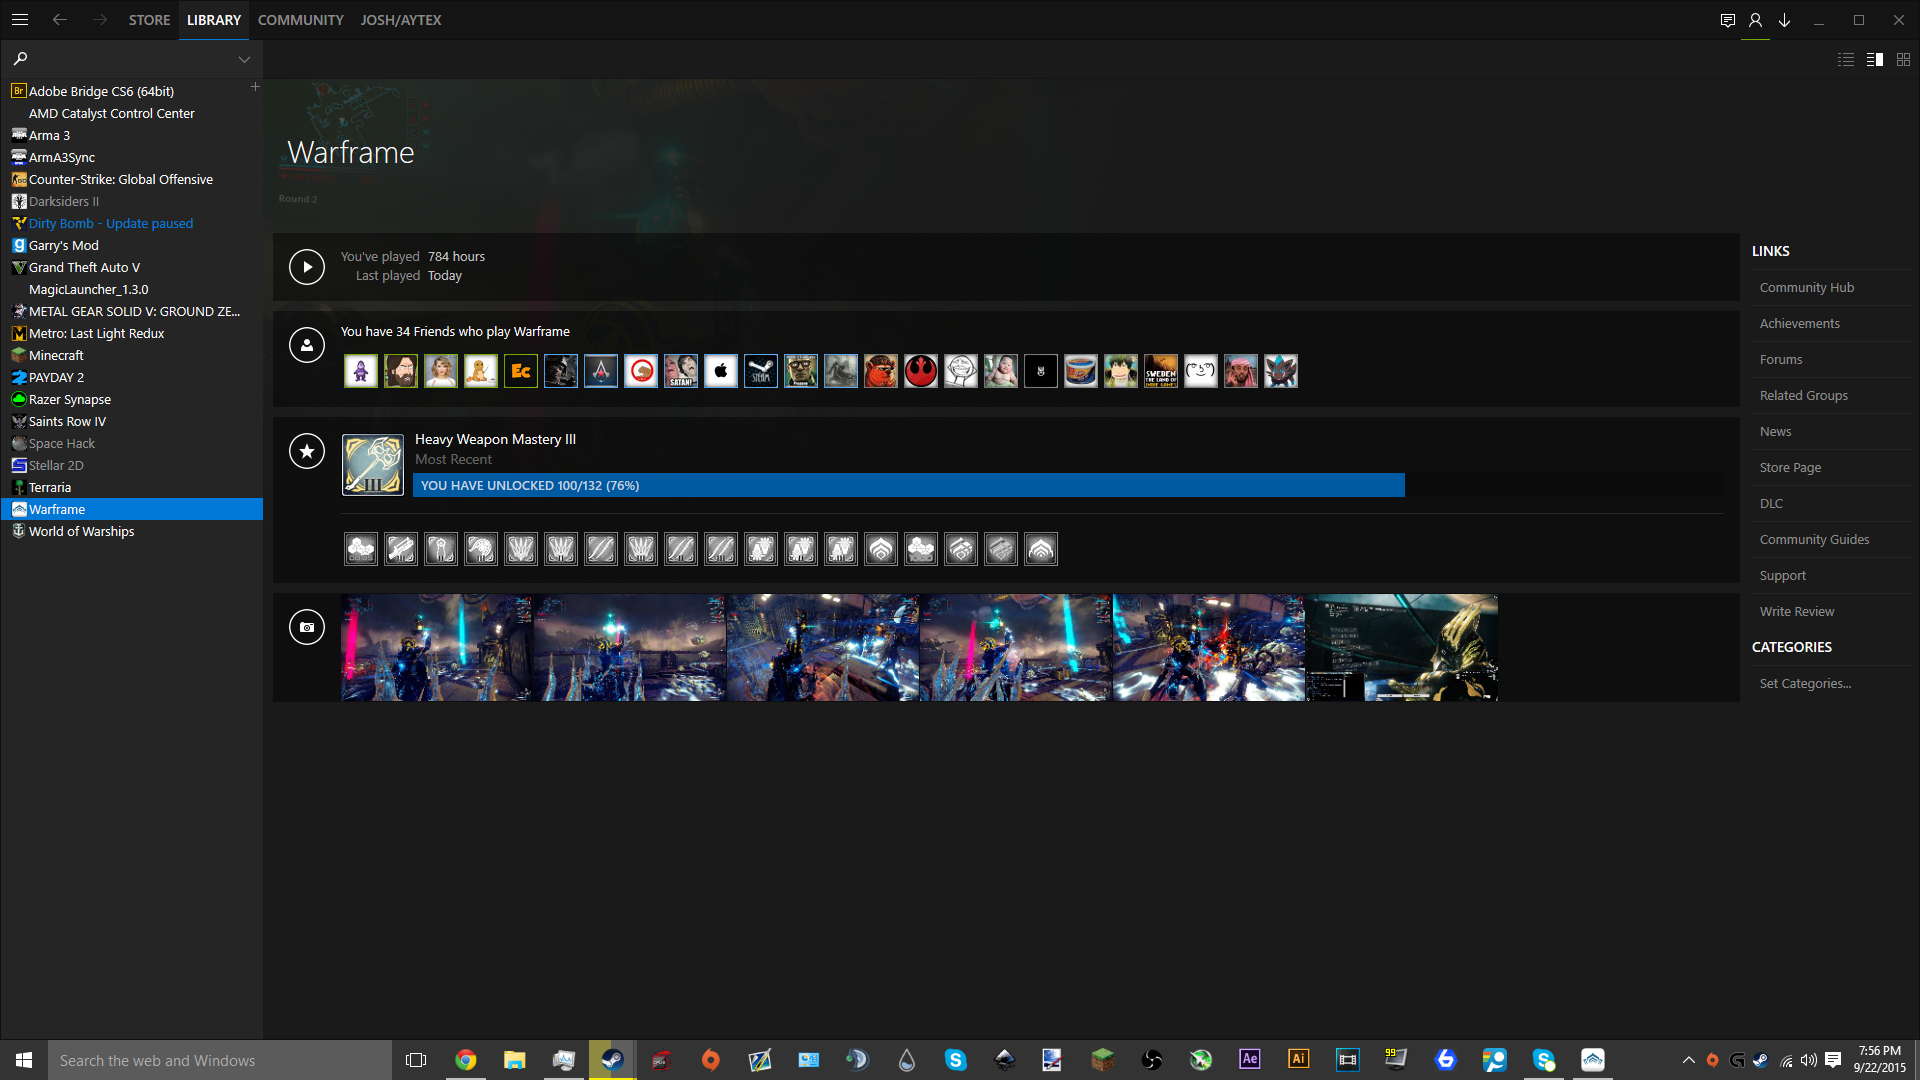Select PAYDAY 2 in the library list
Image resolution: width=1920 pixels, height=1080 pixels.
tap(132, 377)
